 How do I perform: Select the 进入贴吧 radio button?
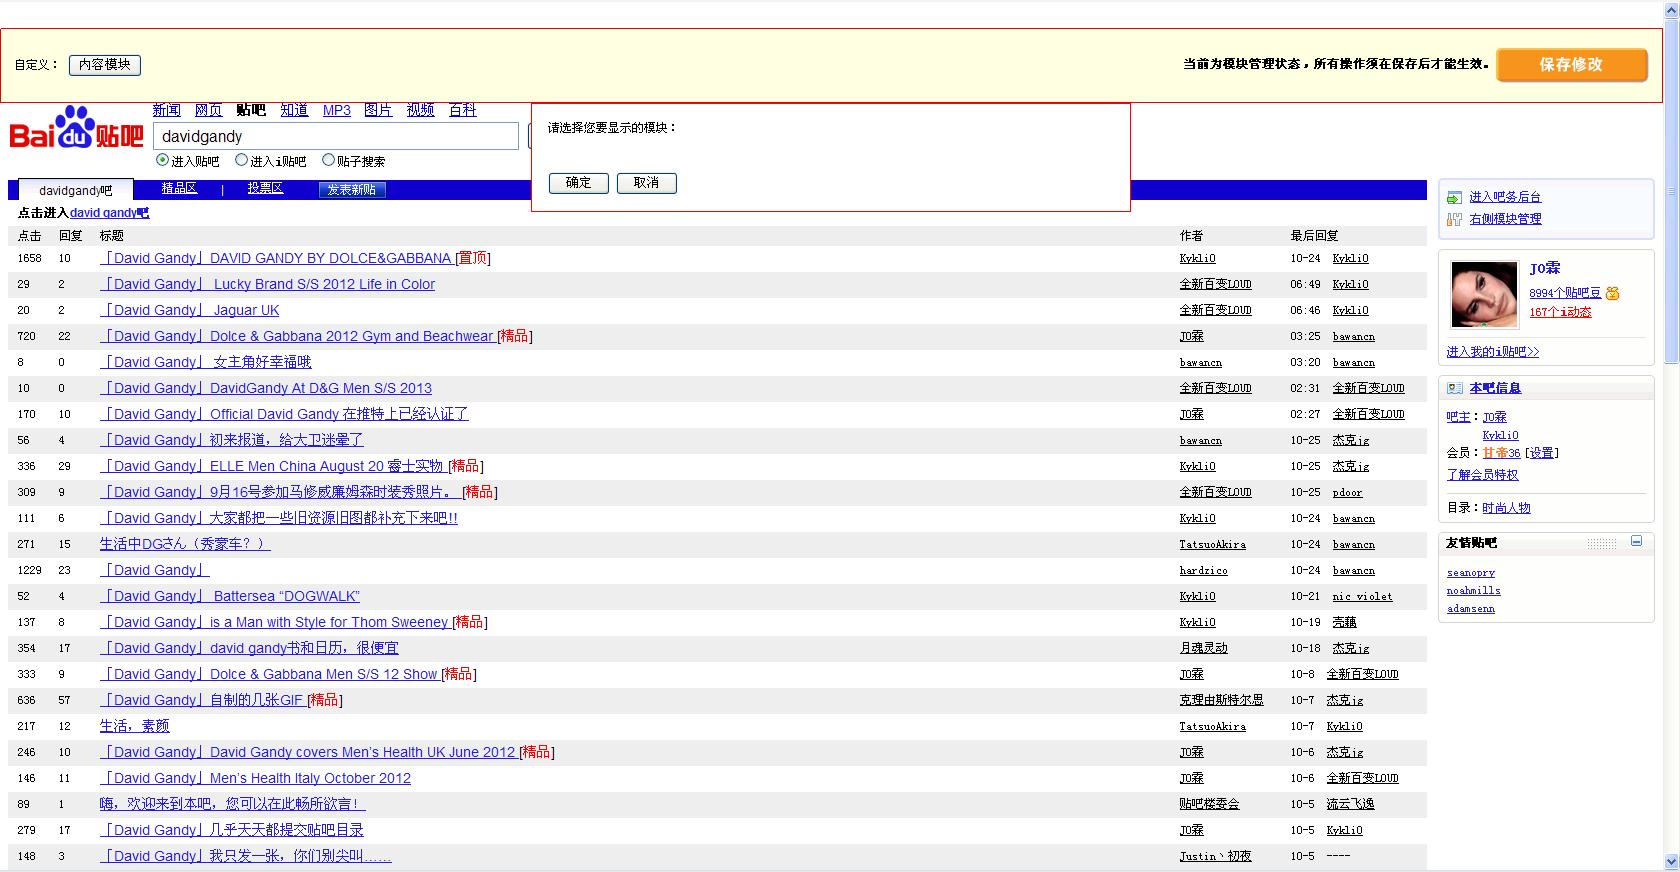point(162,160)
